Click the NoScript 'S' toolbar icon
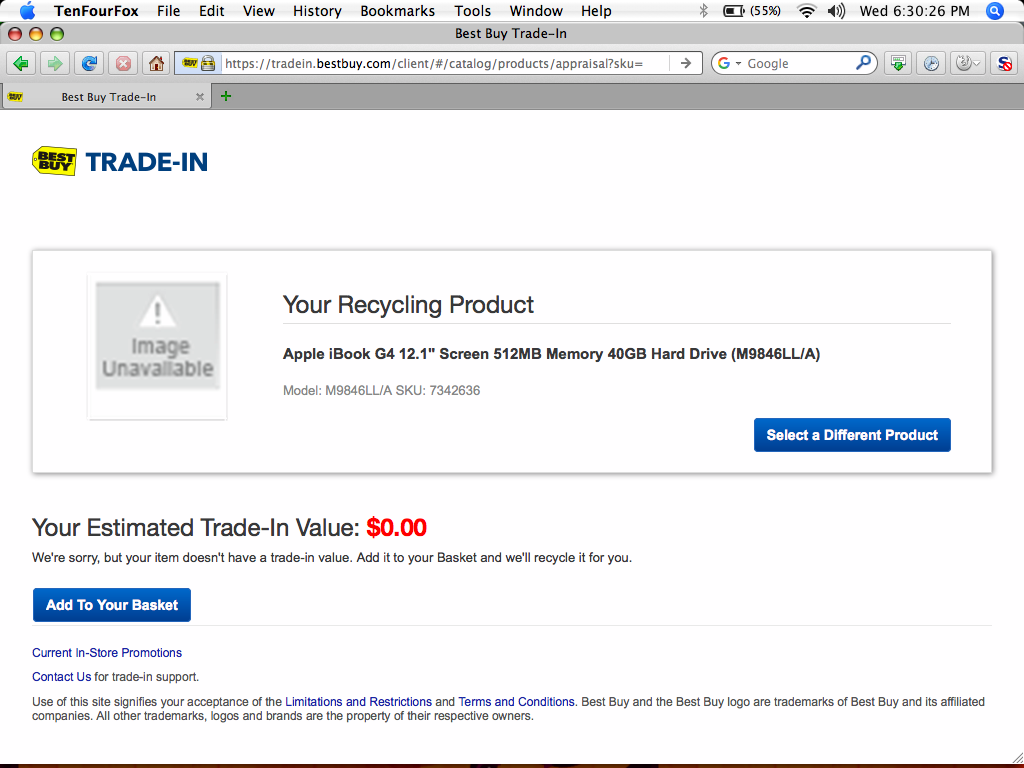This screenshot has height=768, width=1024. click(x=1004, y=63)
